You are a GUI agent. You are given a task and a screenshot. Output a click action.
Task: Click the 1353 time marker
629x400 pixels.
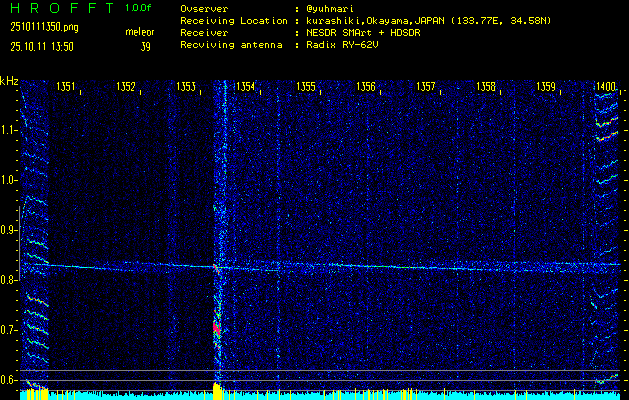coord(186,87)
